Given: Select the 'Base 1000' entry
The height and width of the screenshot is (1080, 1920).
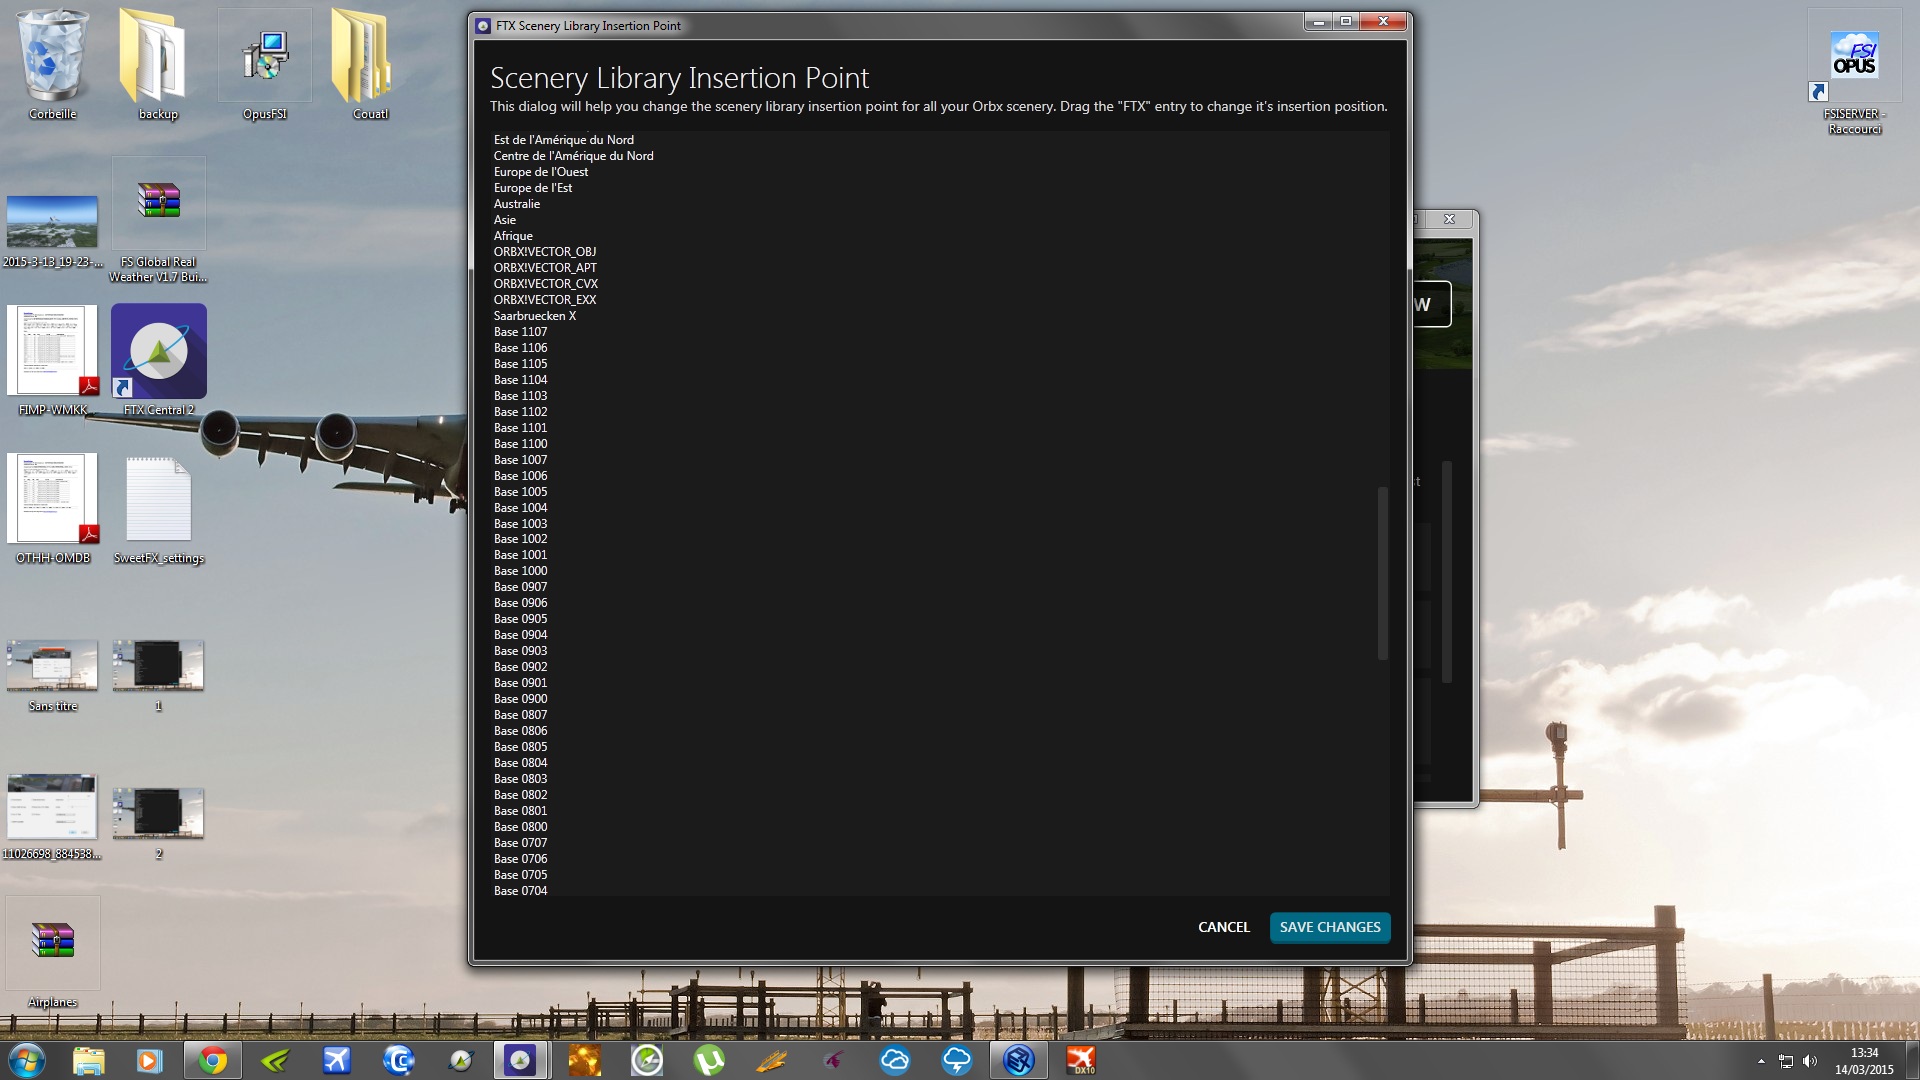Looking at the screenshot, I should (521, 571).
